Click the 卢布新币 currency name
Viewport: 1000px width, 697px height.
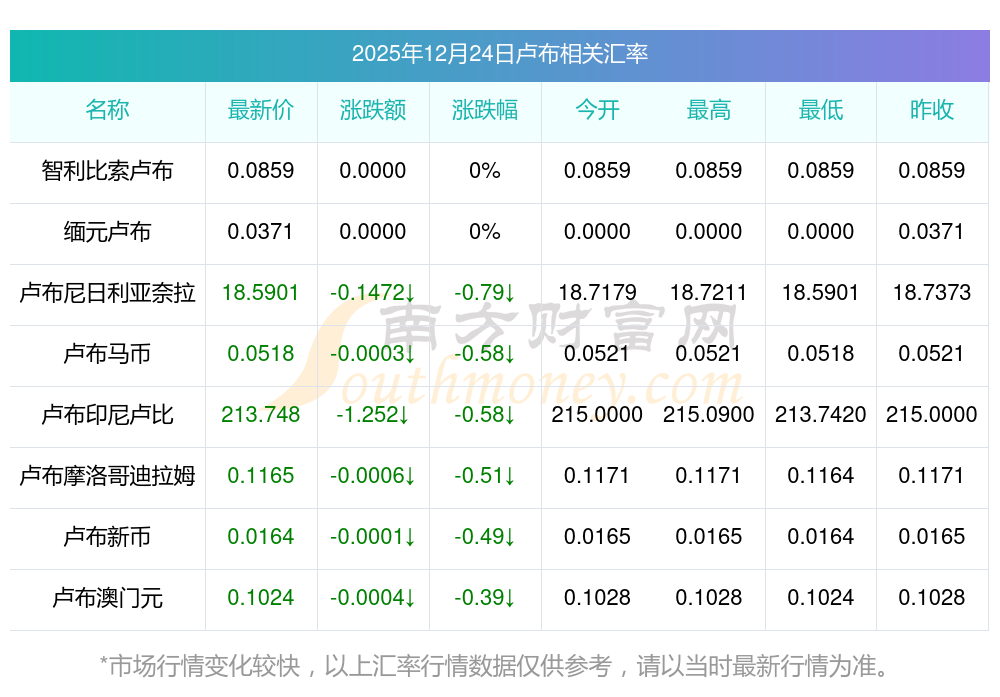[107, 537]
